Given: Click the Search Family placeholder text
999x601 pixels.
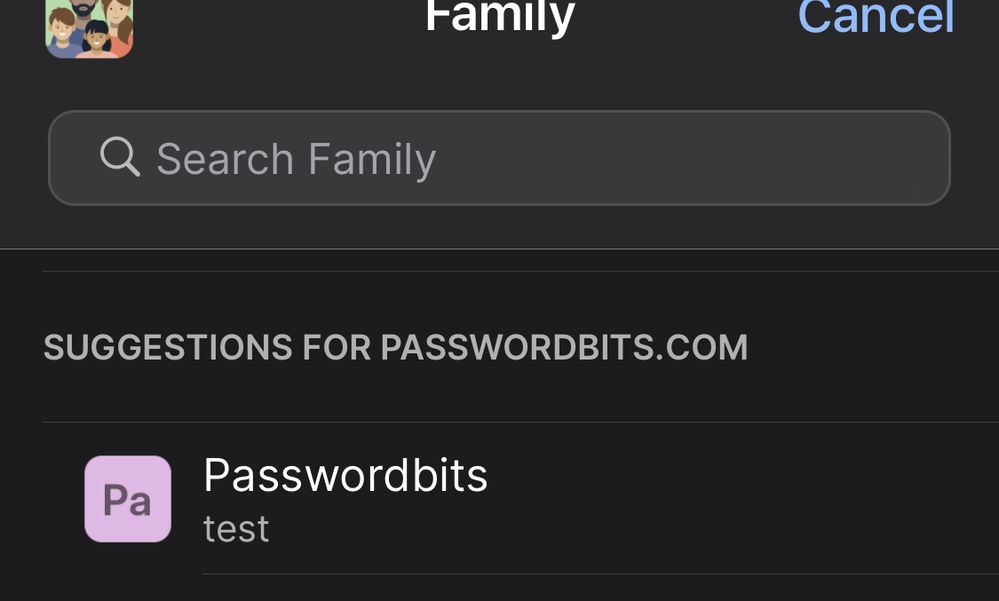Looking at the screenshot, I should (x=296, y=159).
